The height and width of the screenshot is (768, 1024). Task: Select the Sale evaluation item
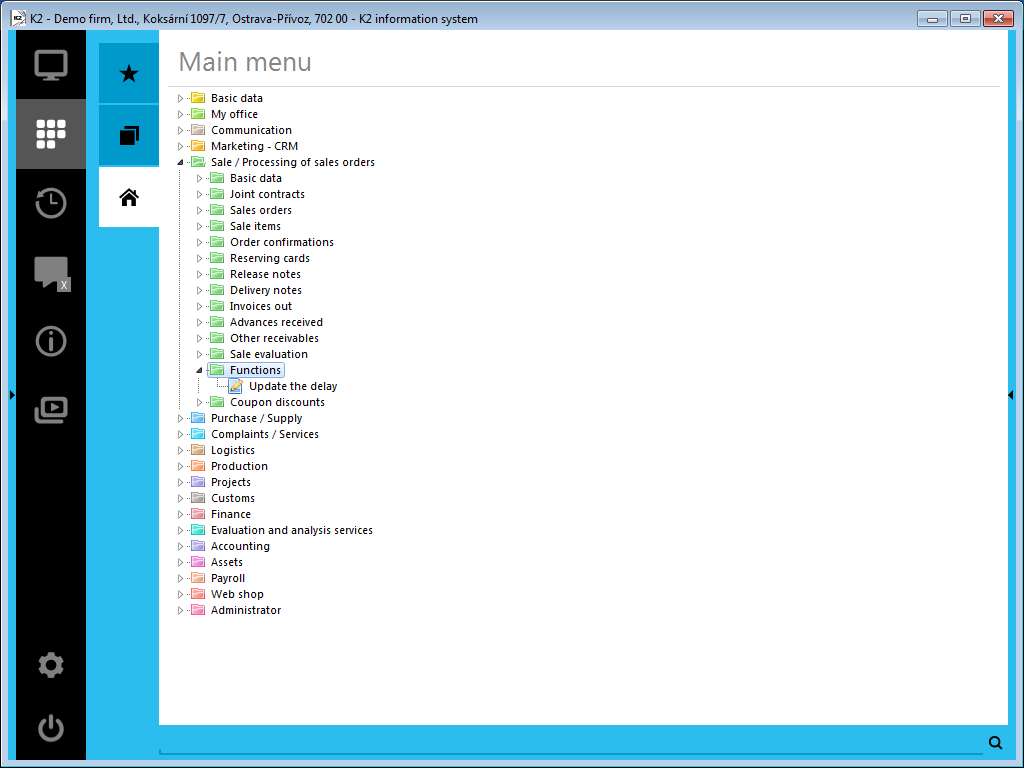268,354
